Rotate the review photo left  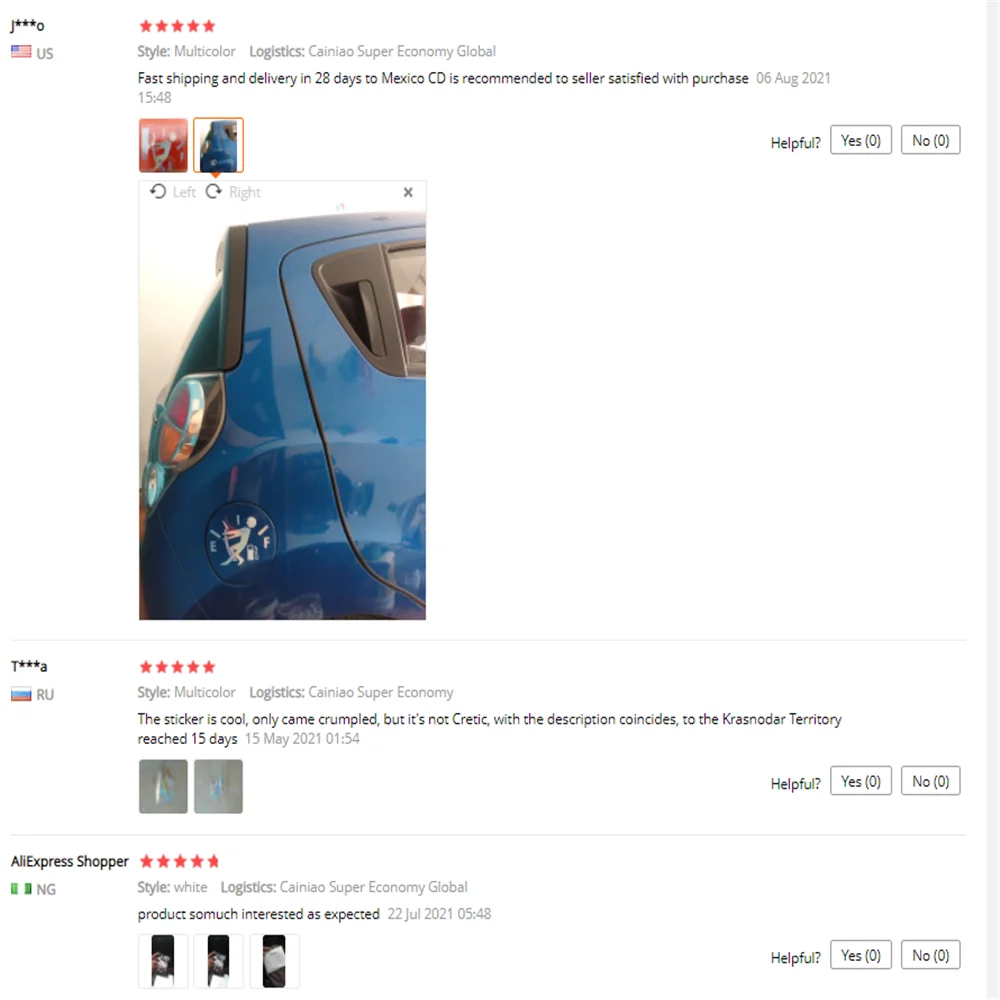point(173,192)
